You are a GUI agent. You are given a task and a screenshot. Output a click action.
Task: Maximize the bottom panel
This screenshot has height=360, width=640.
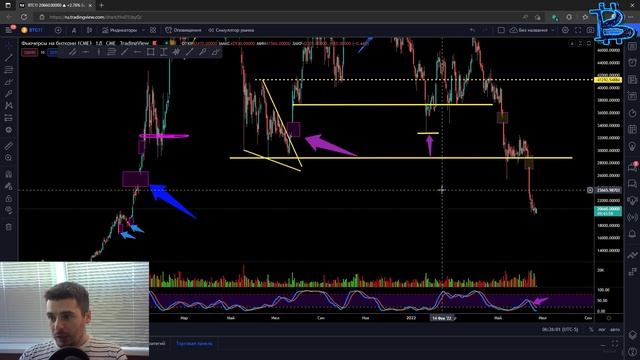click(x=615, y=344)
